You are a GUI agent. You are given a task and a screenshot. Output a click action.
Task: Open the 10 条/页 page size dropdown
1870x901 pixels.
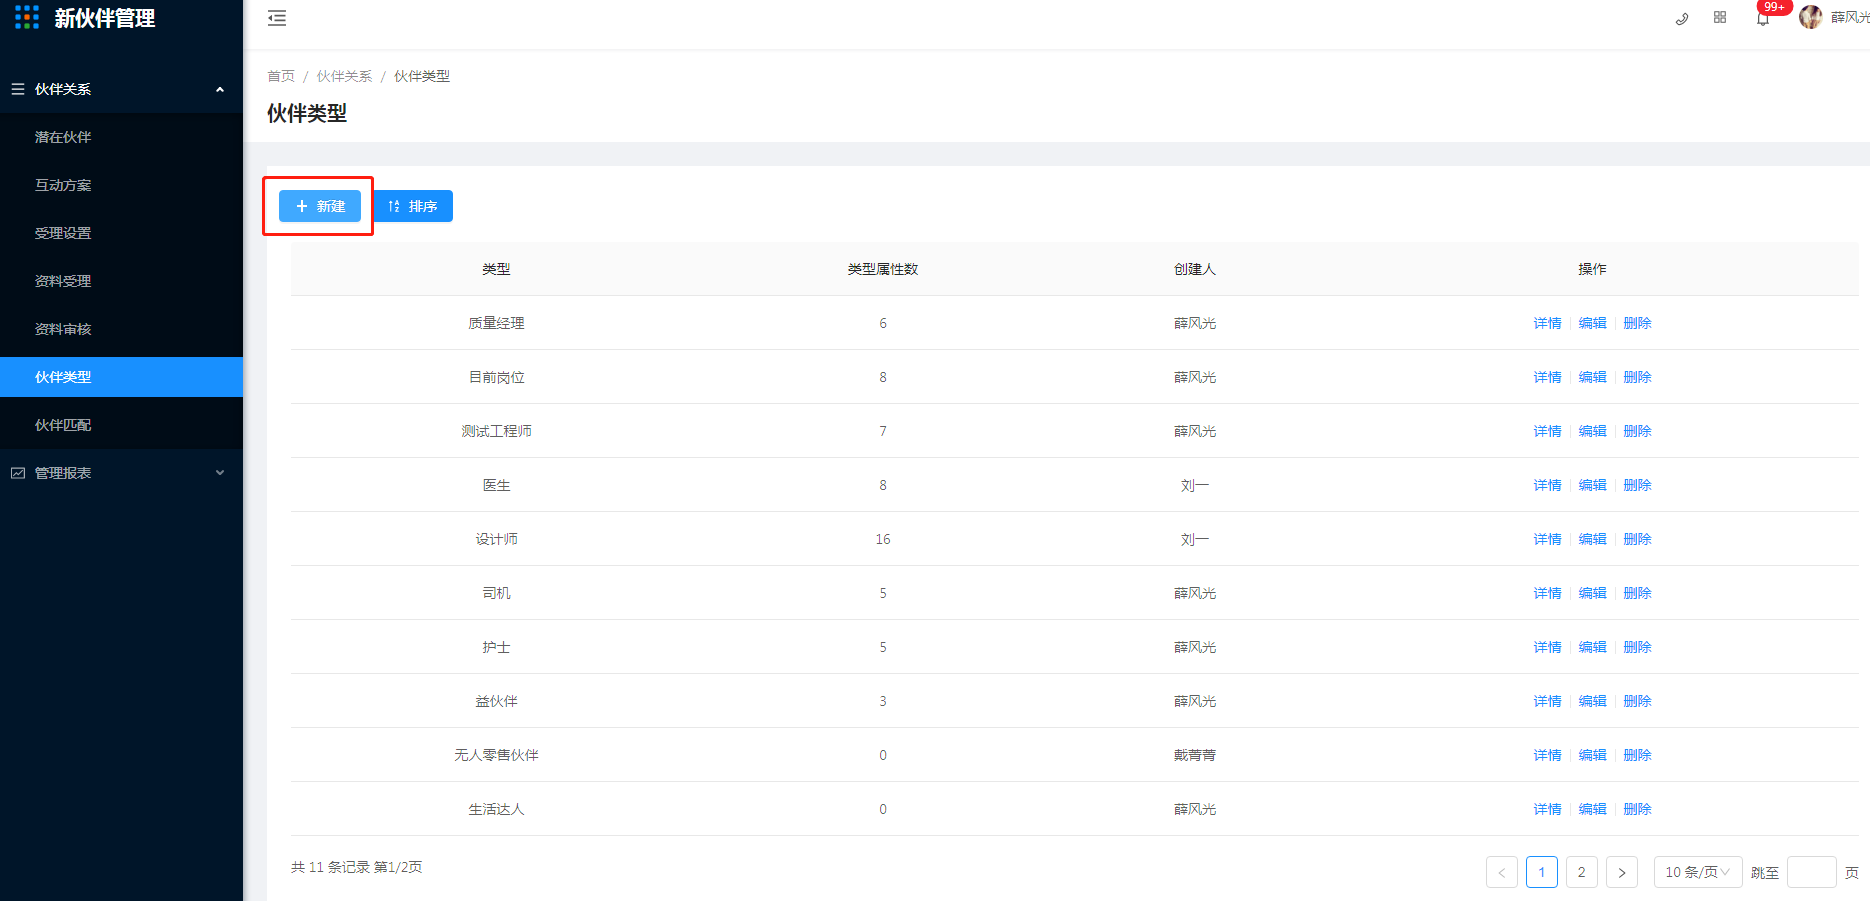(1698, 872)
